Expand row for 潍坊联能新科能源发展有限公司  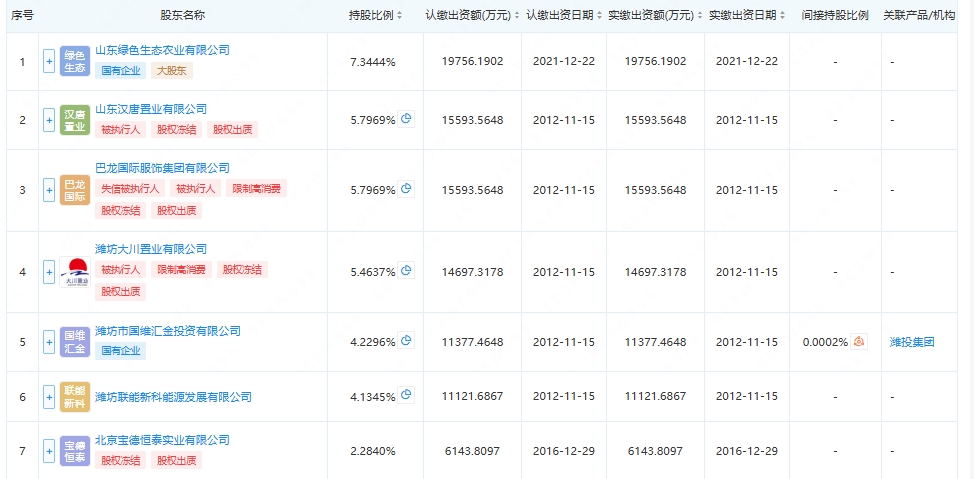pyautogui.click(x=49, y=396)
